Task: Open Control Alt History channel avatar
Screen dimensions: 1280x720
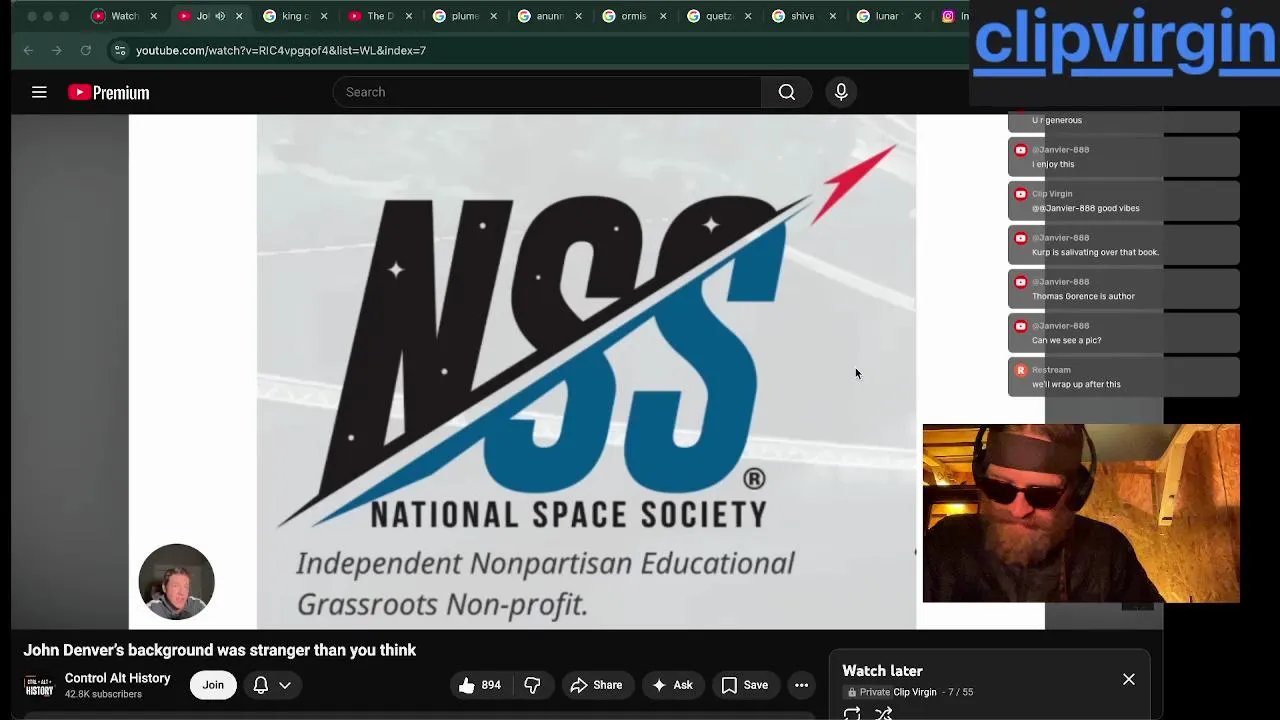Action: [39, 686]
